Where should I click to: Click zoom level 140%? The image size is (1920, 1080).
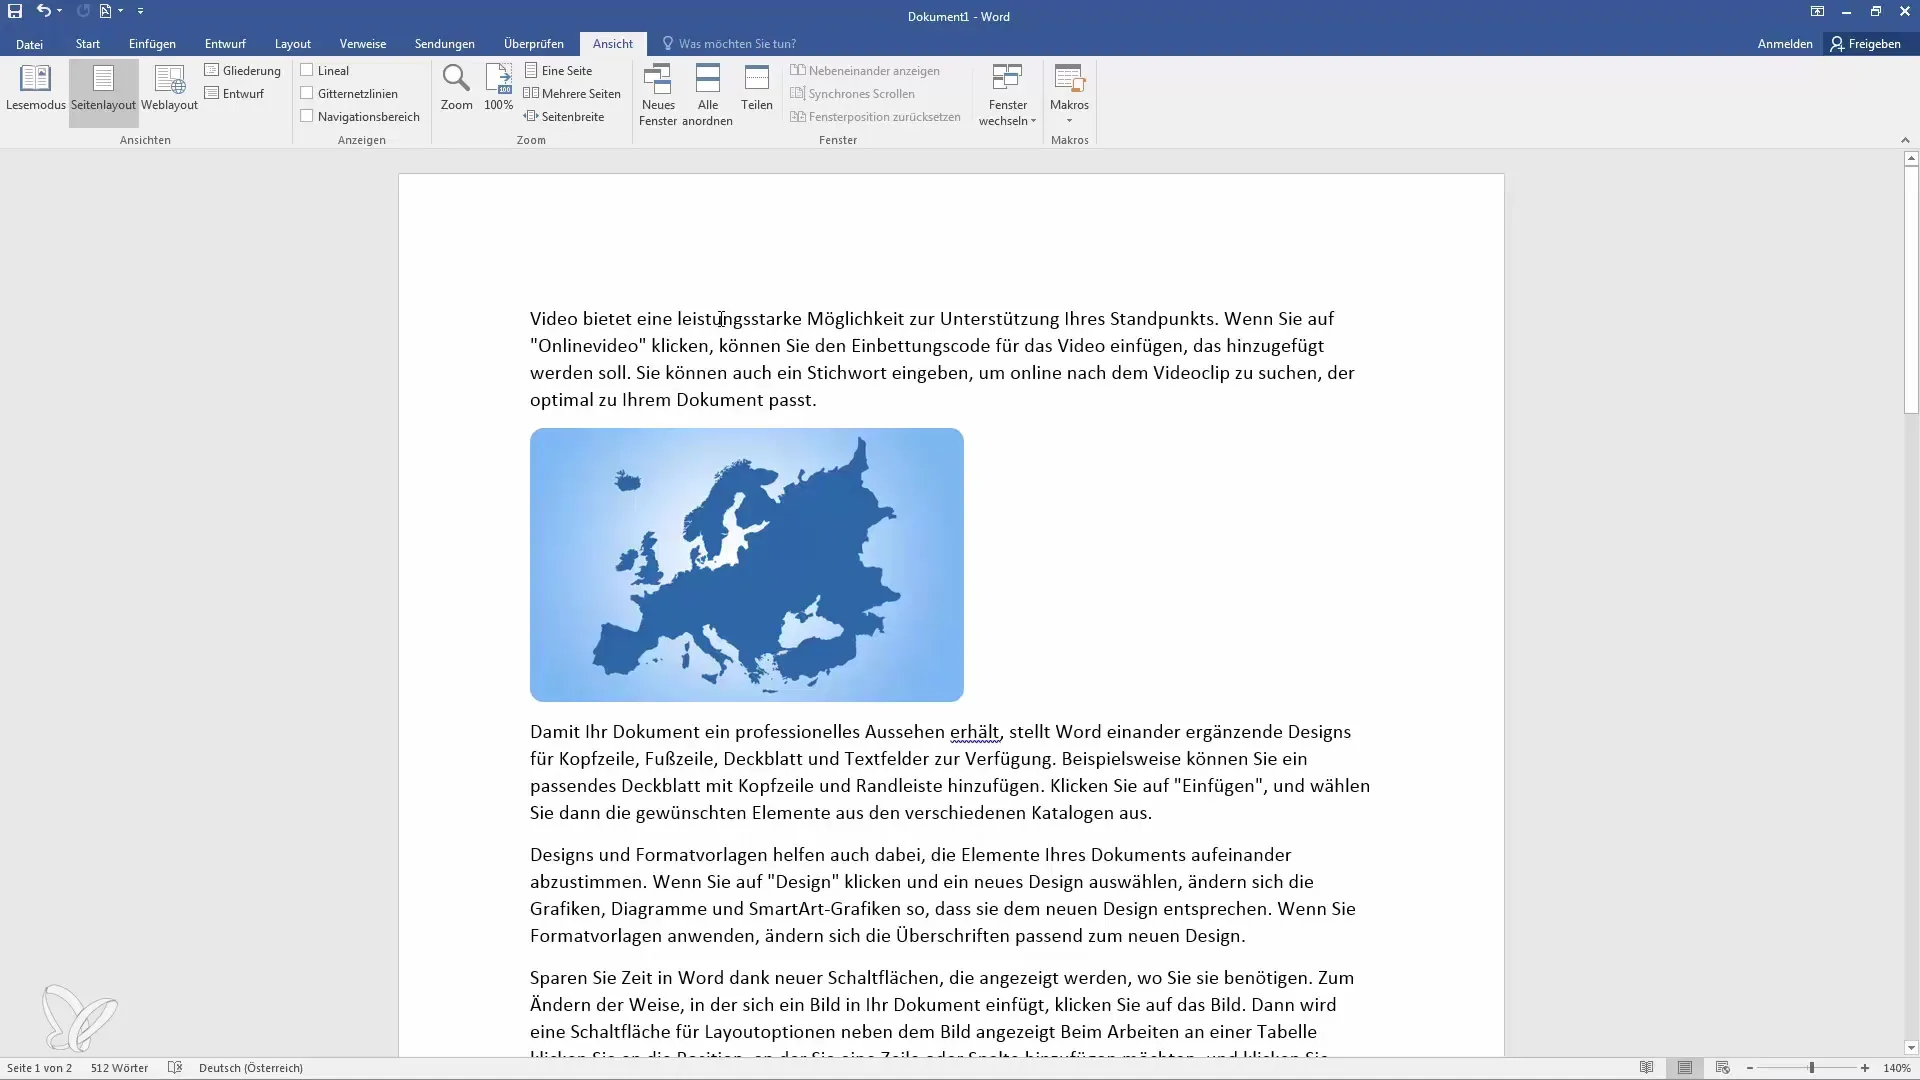pyautogui.click(x=1897, y=1068)
